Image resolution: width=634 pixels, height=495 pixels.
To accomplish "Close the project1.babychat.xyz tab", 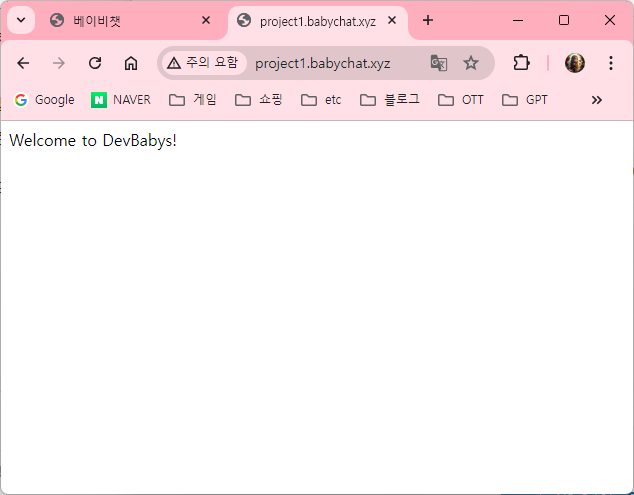I will [x=392, y=20].
